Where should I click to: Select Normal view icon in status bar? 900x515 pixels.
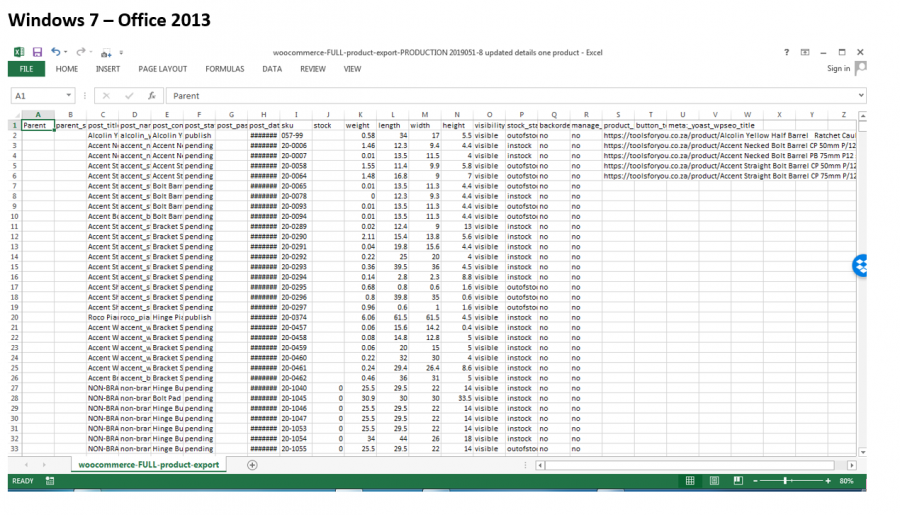point(690,481)
